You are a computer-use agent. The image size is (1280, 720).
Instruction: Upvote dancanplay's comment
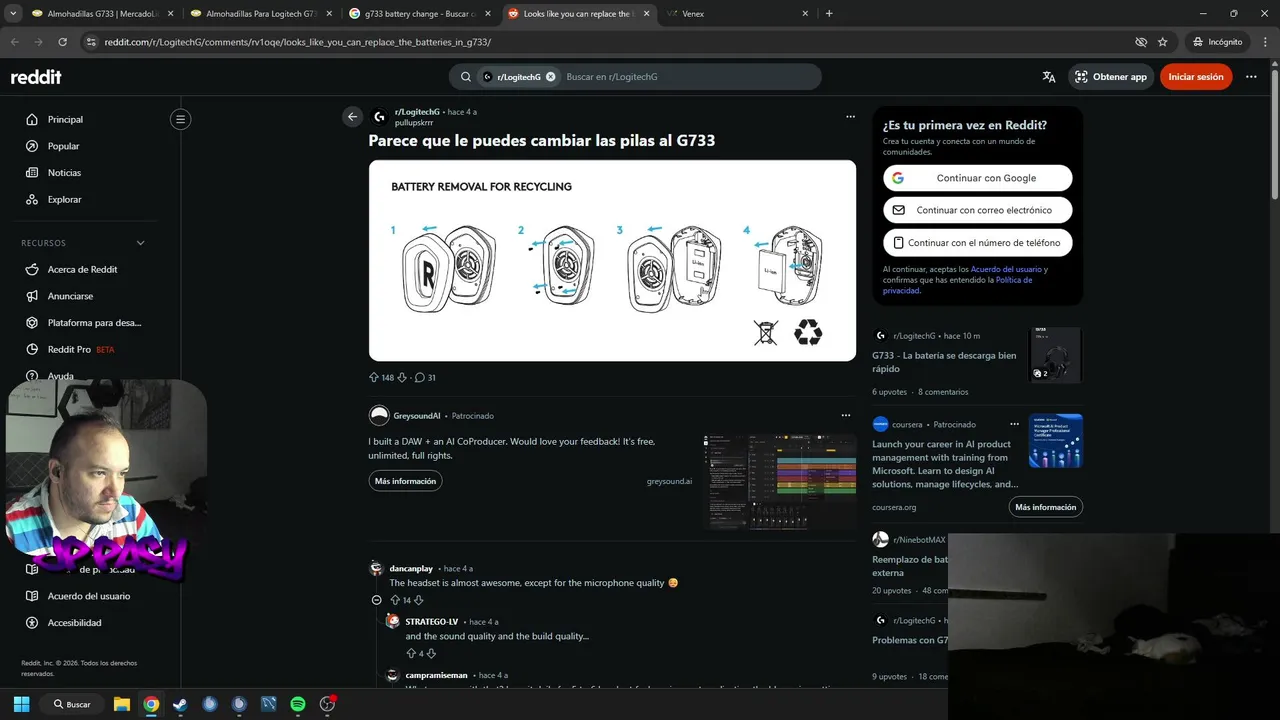pos(395,600)
